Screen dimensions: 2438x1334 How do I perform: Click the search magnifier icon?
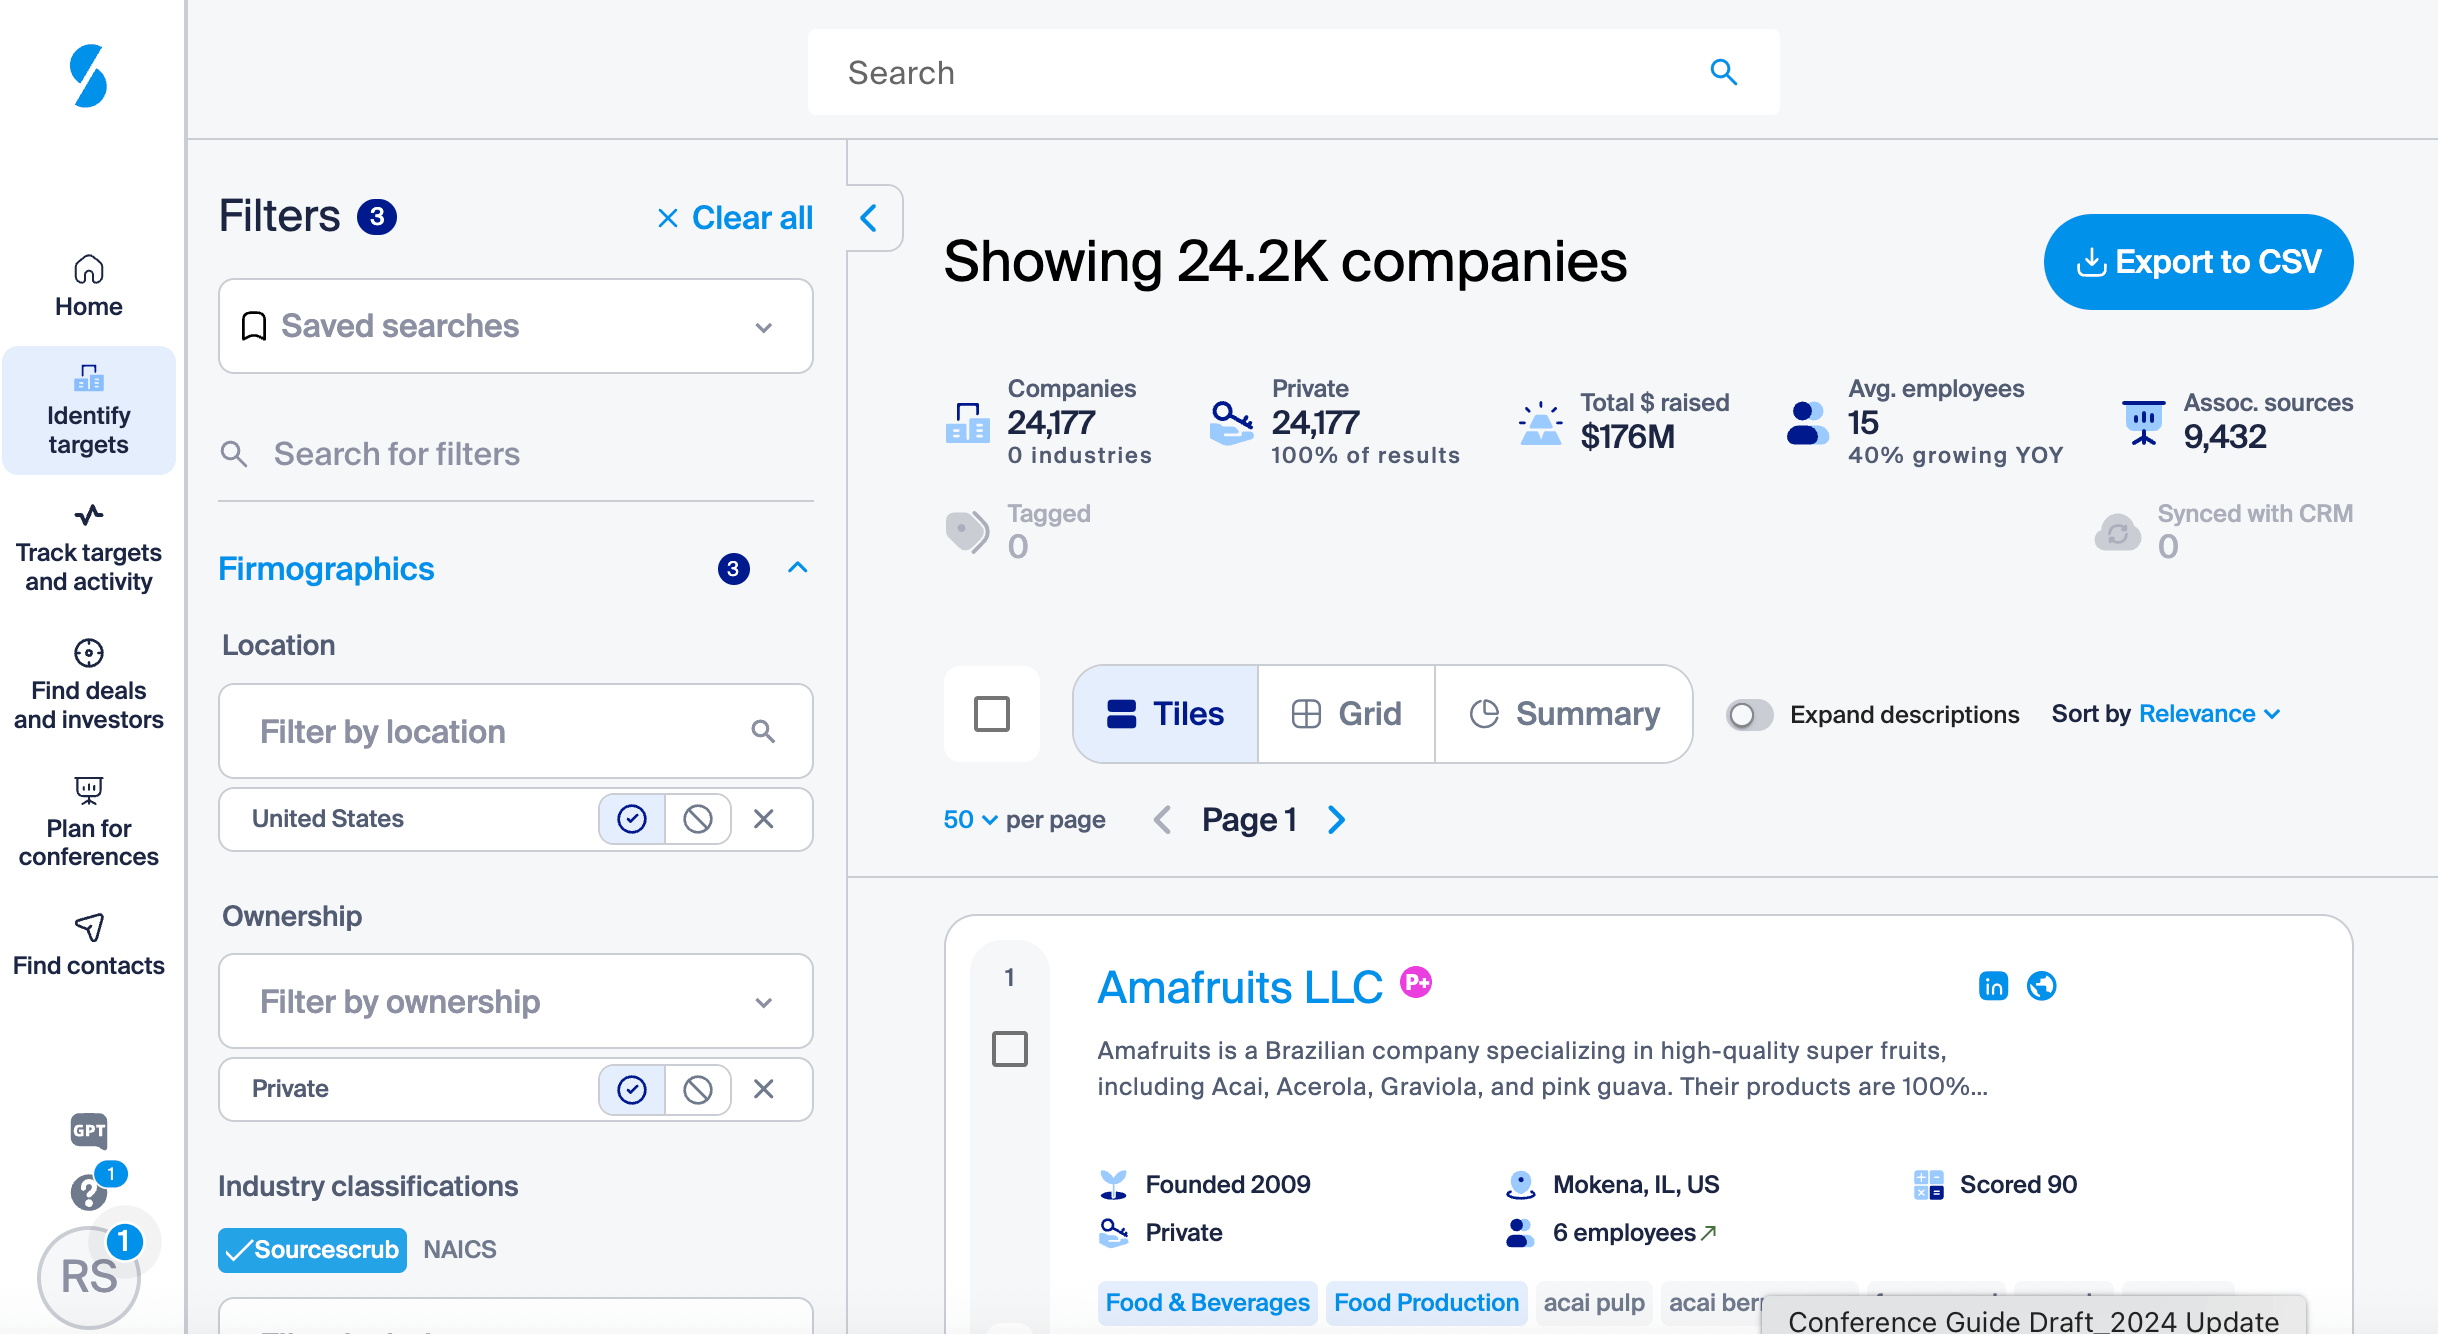point(1723,72)
